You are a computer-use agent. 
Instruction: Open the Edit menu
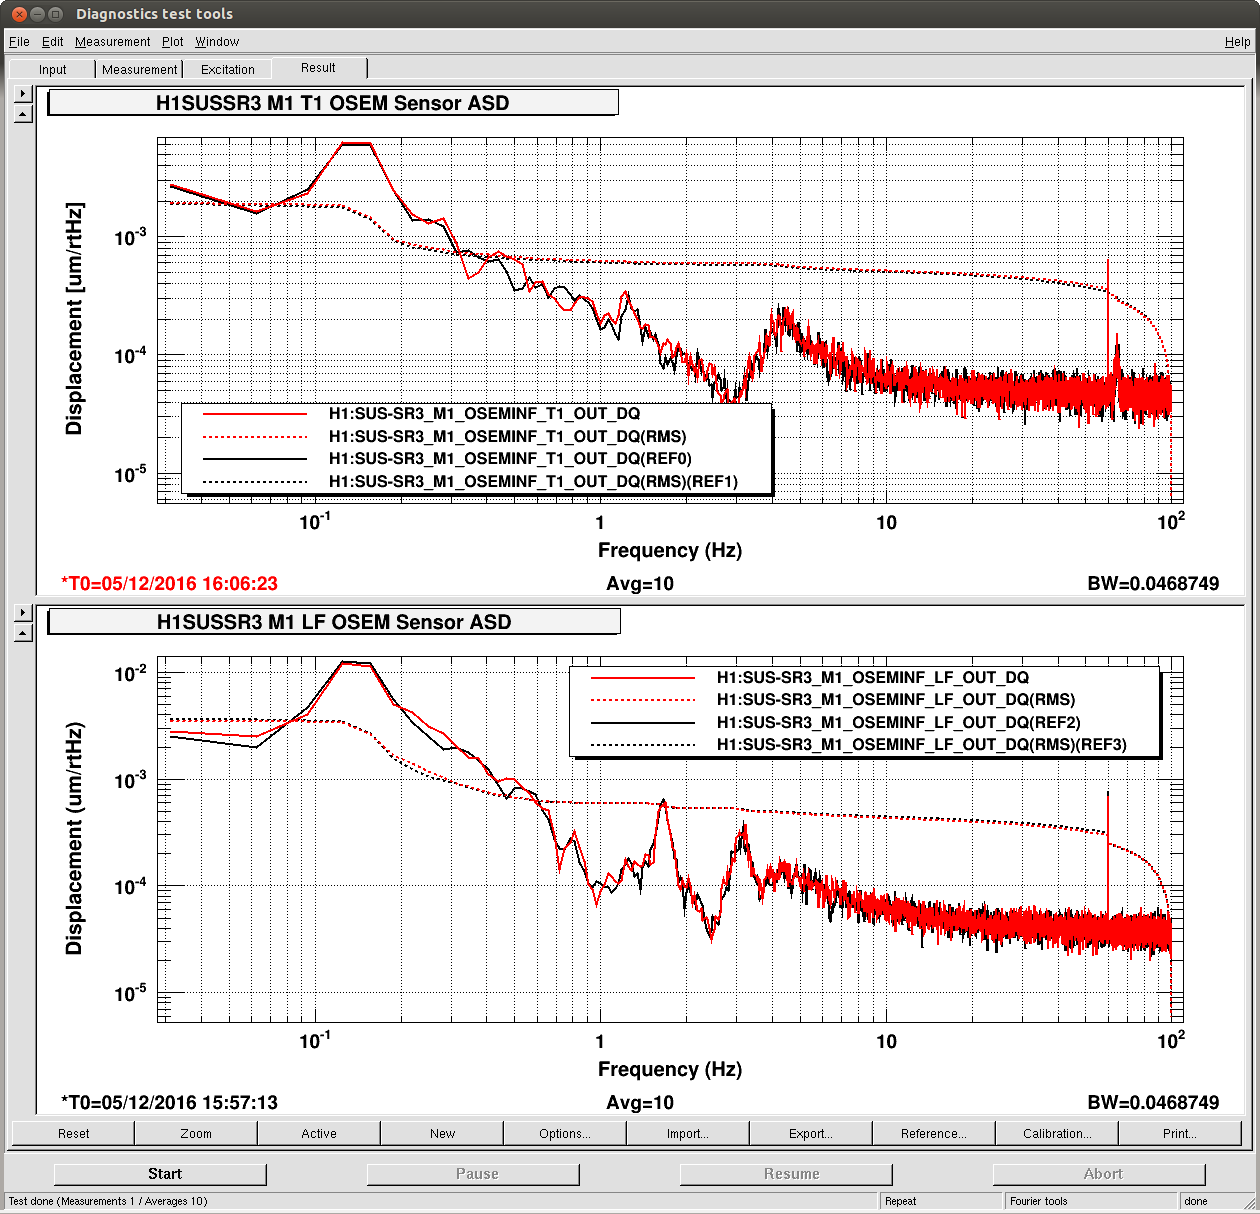pos(52,42)
